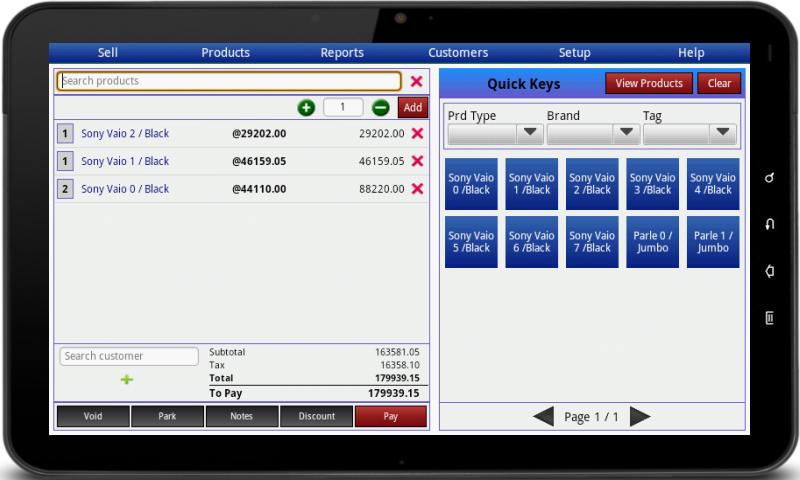Delete Sony Vaio 1 / Black line item

(417, 161)
